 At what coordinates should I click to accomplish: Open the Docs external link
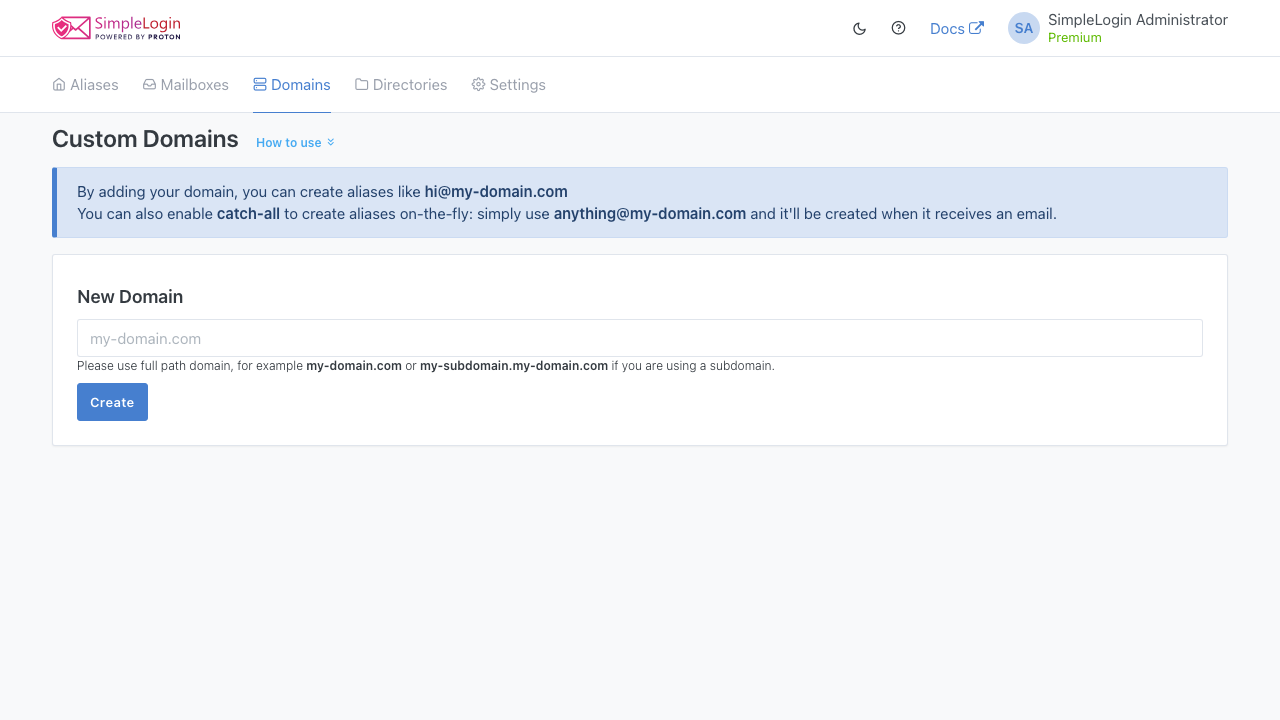pyautogui.click(x=957, y=29)
